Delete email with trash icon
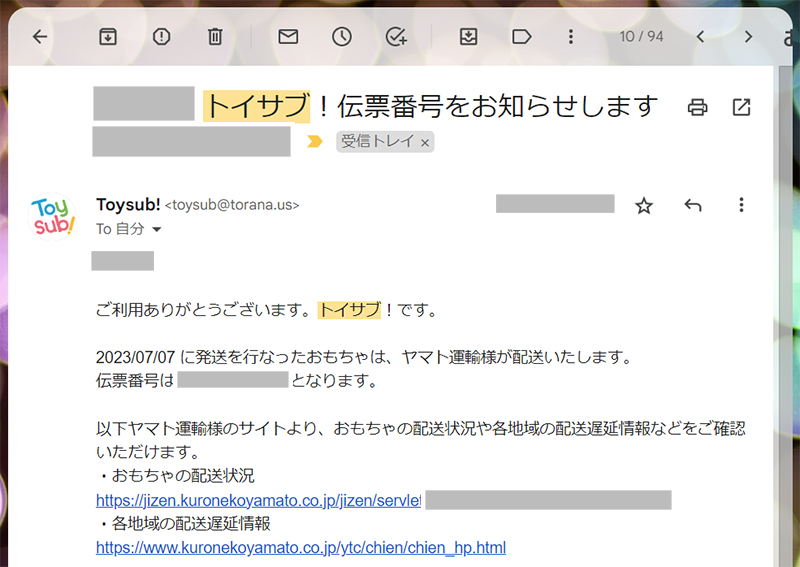Image resolution: width=800 pixels, height=567 pixels. click(x=215, y=37)
